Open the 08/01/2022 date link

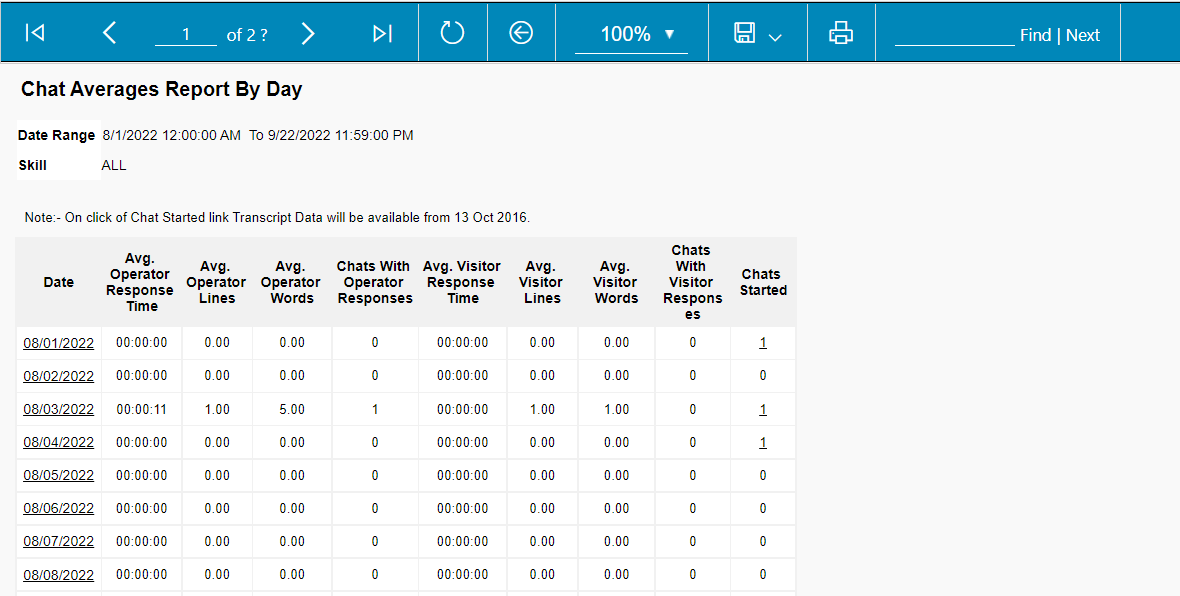point(59,343)
